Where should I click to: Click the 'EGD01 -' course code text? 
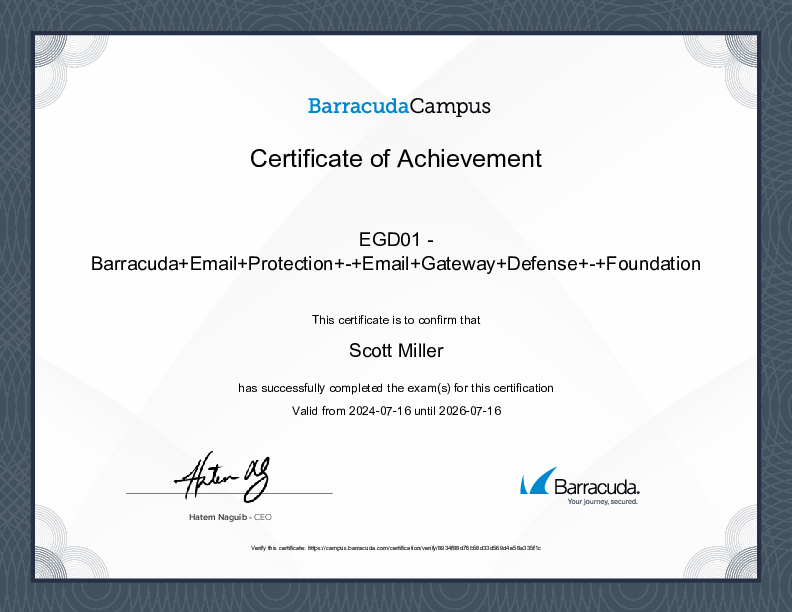pyautogui.click(x=396, y=239)
